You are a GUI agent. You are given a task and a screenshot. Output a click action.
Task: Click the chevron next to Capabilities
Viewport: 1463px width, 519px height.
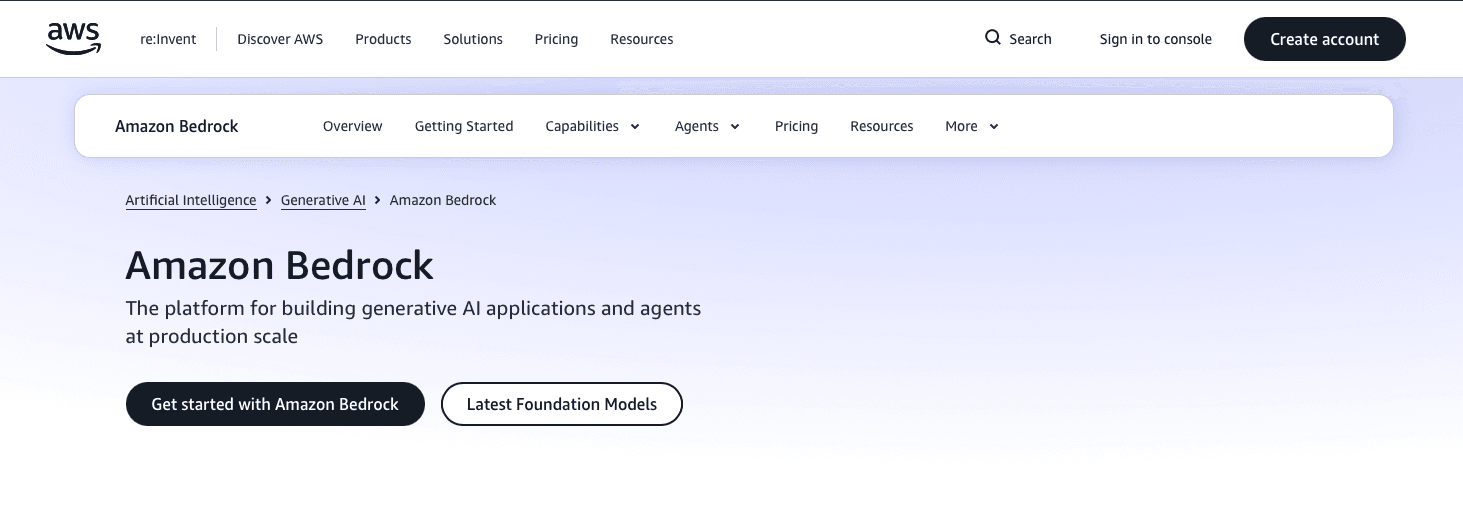(635, 127)
